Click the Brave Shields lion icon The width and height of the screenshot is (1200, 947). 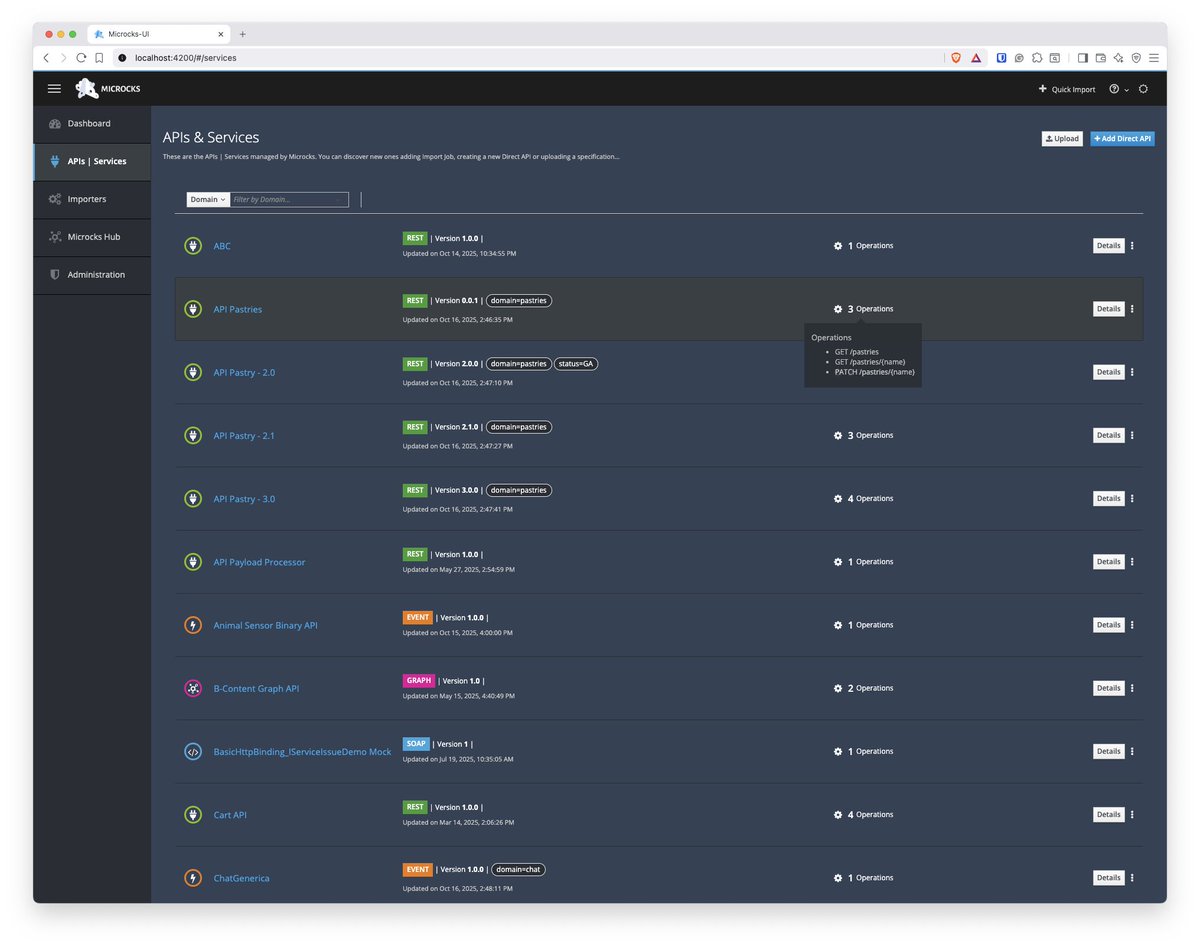pos(955,58)
